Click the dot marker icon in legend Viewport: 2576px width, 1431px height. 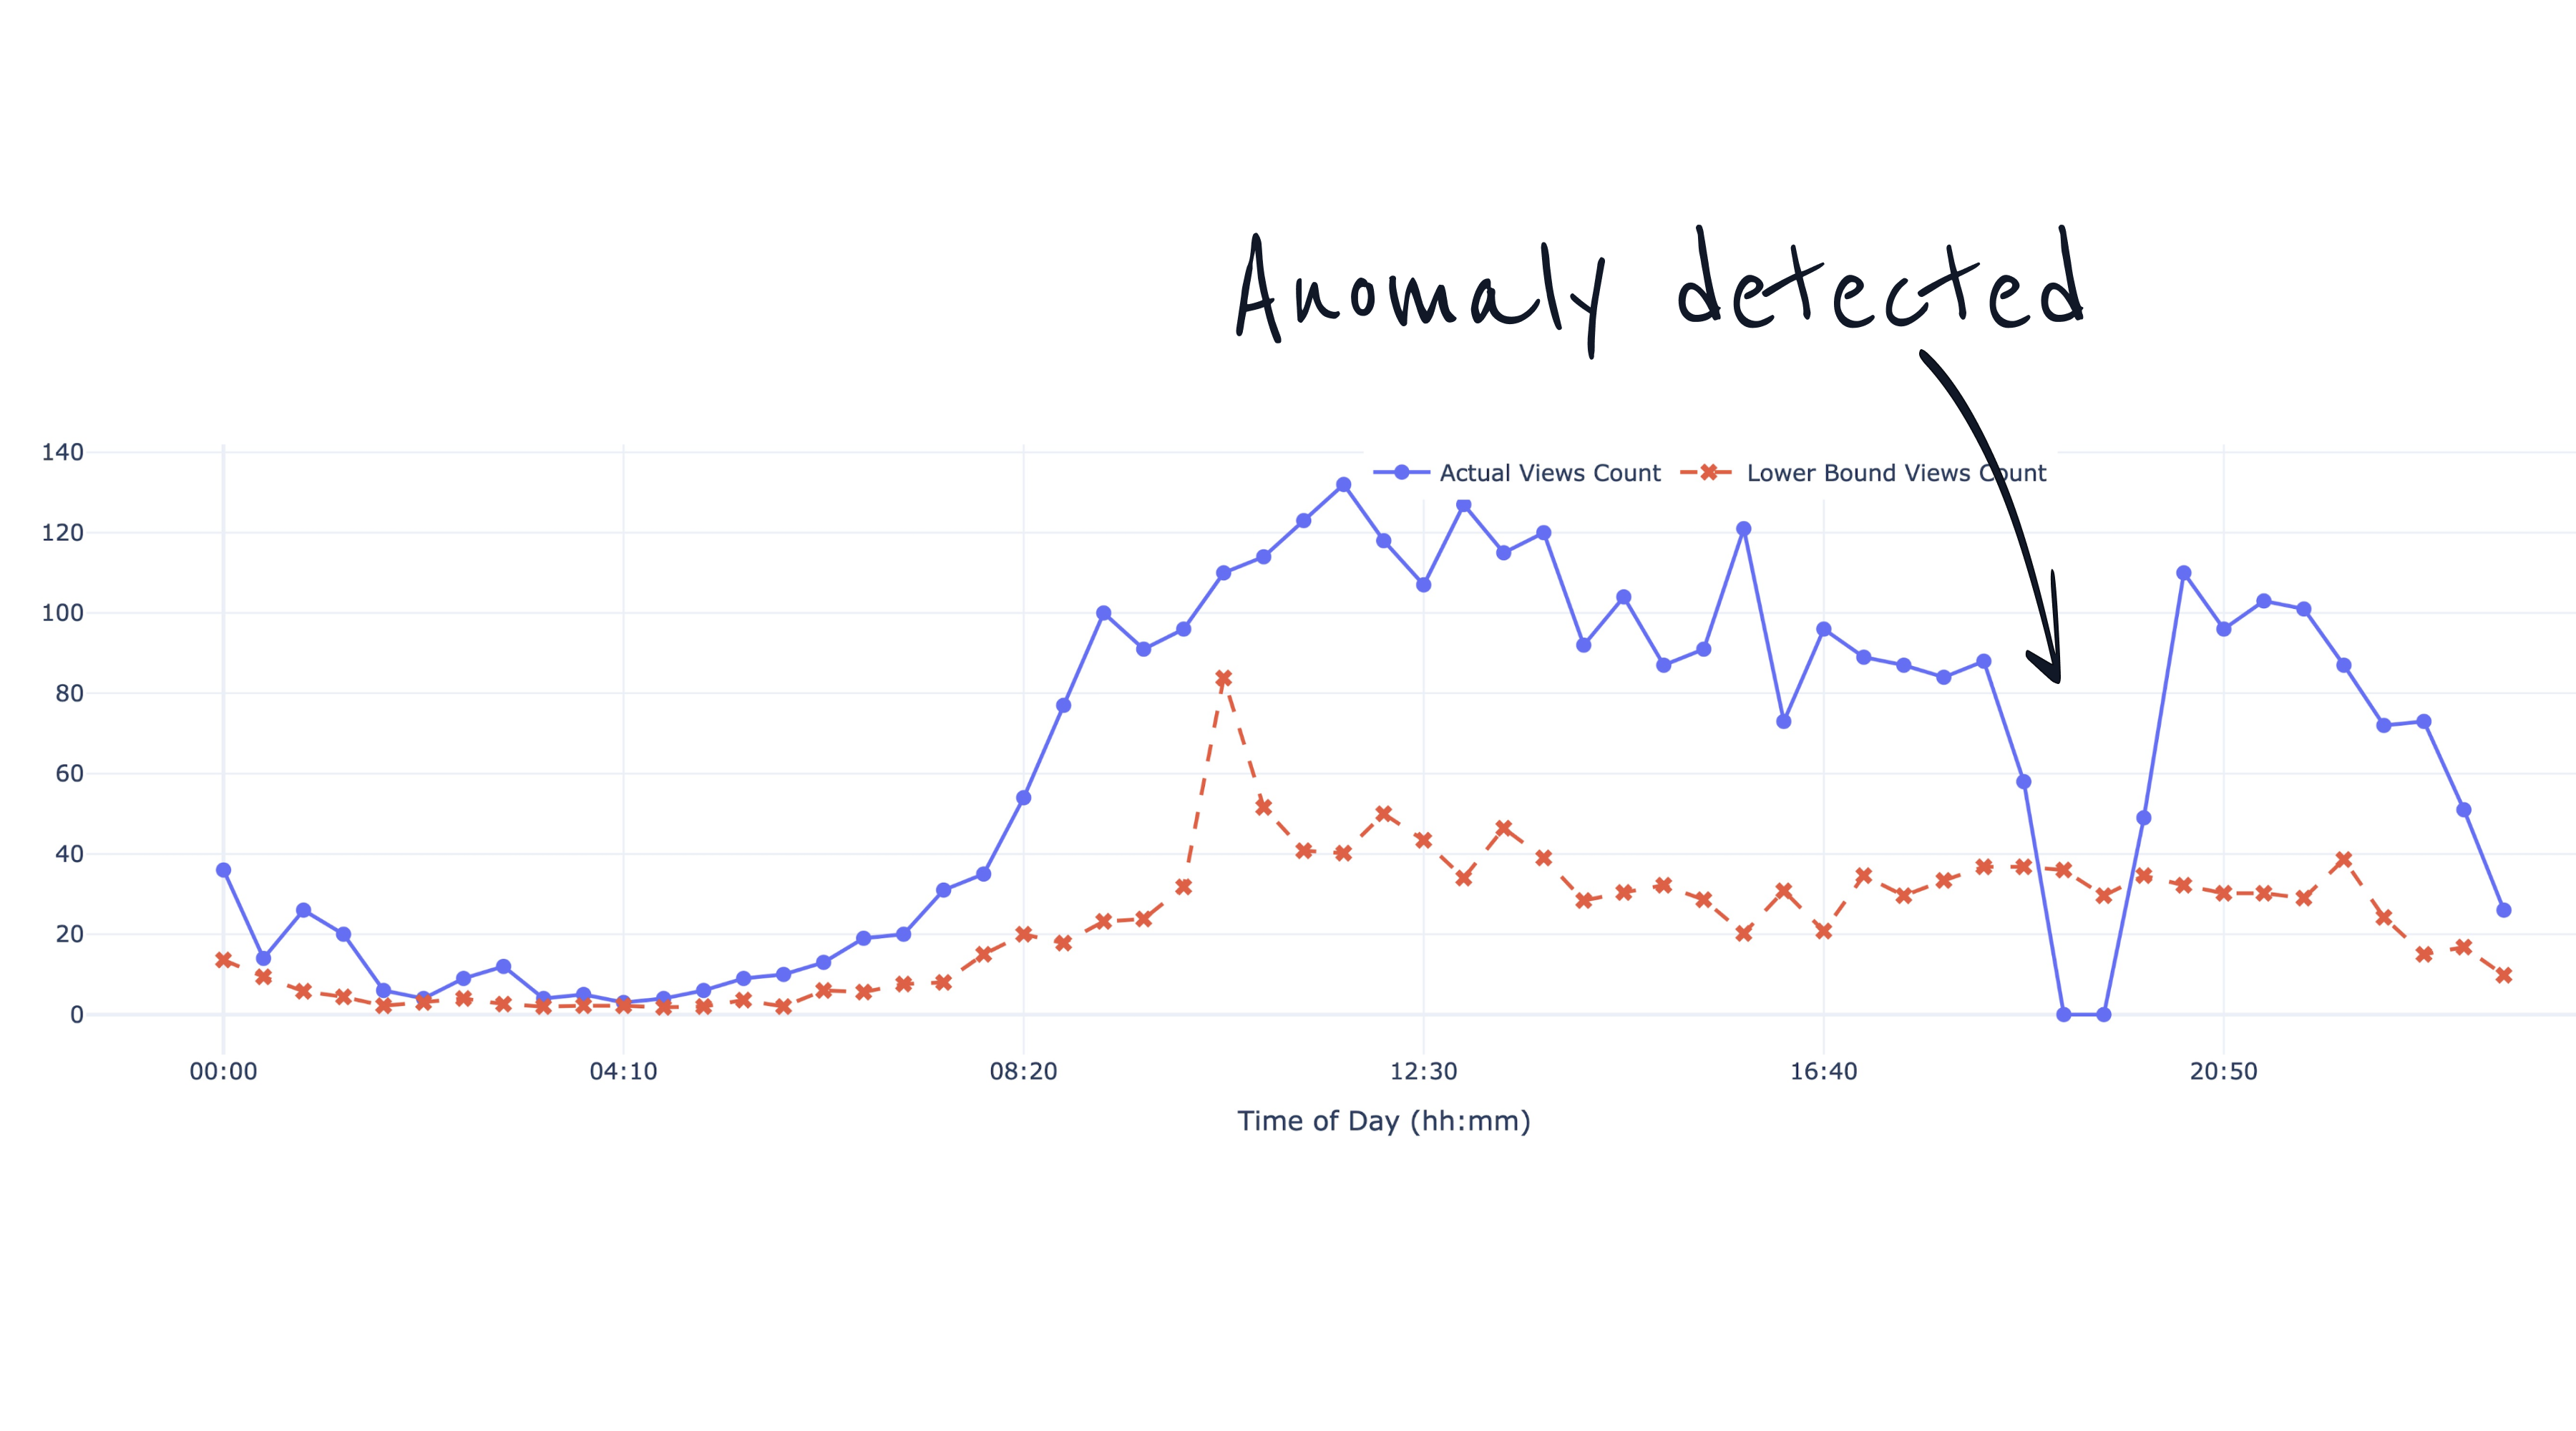[x=1401, y=471]
